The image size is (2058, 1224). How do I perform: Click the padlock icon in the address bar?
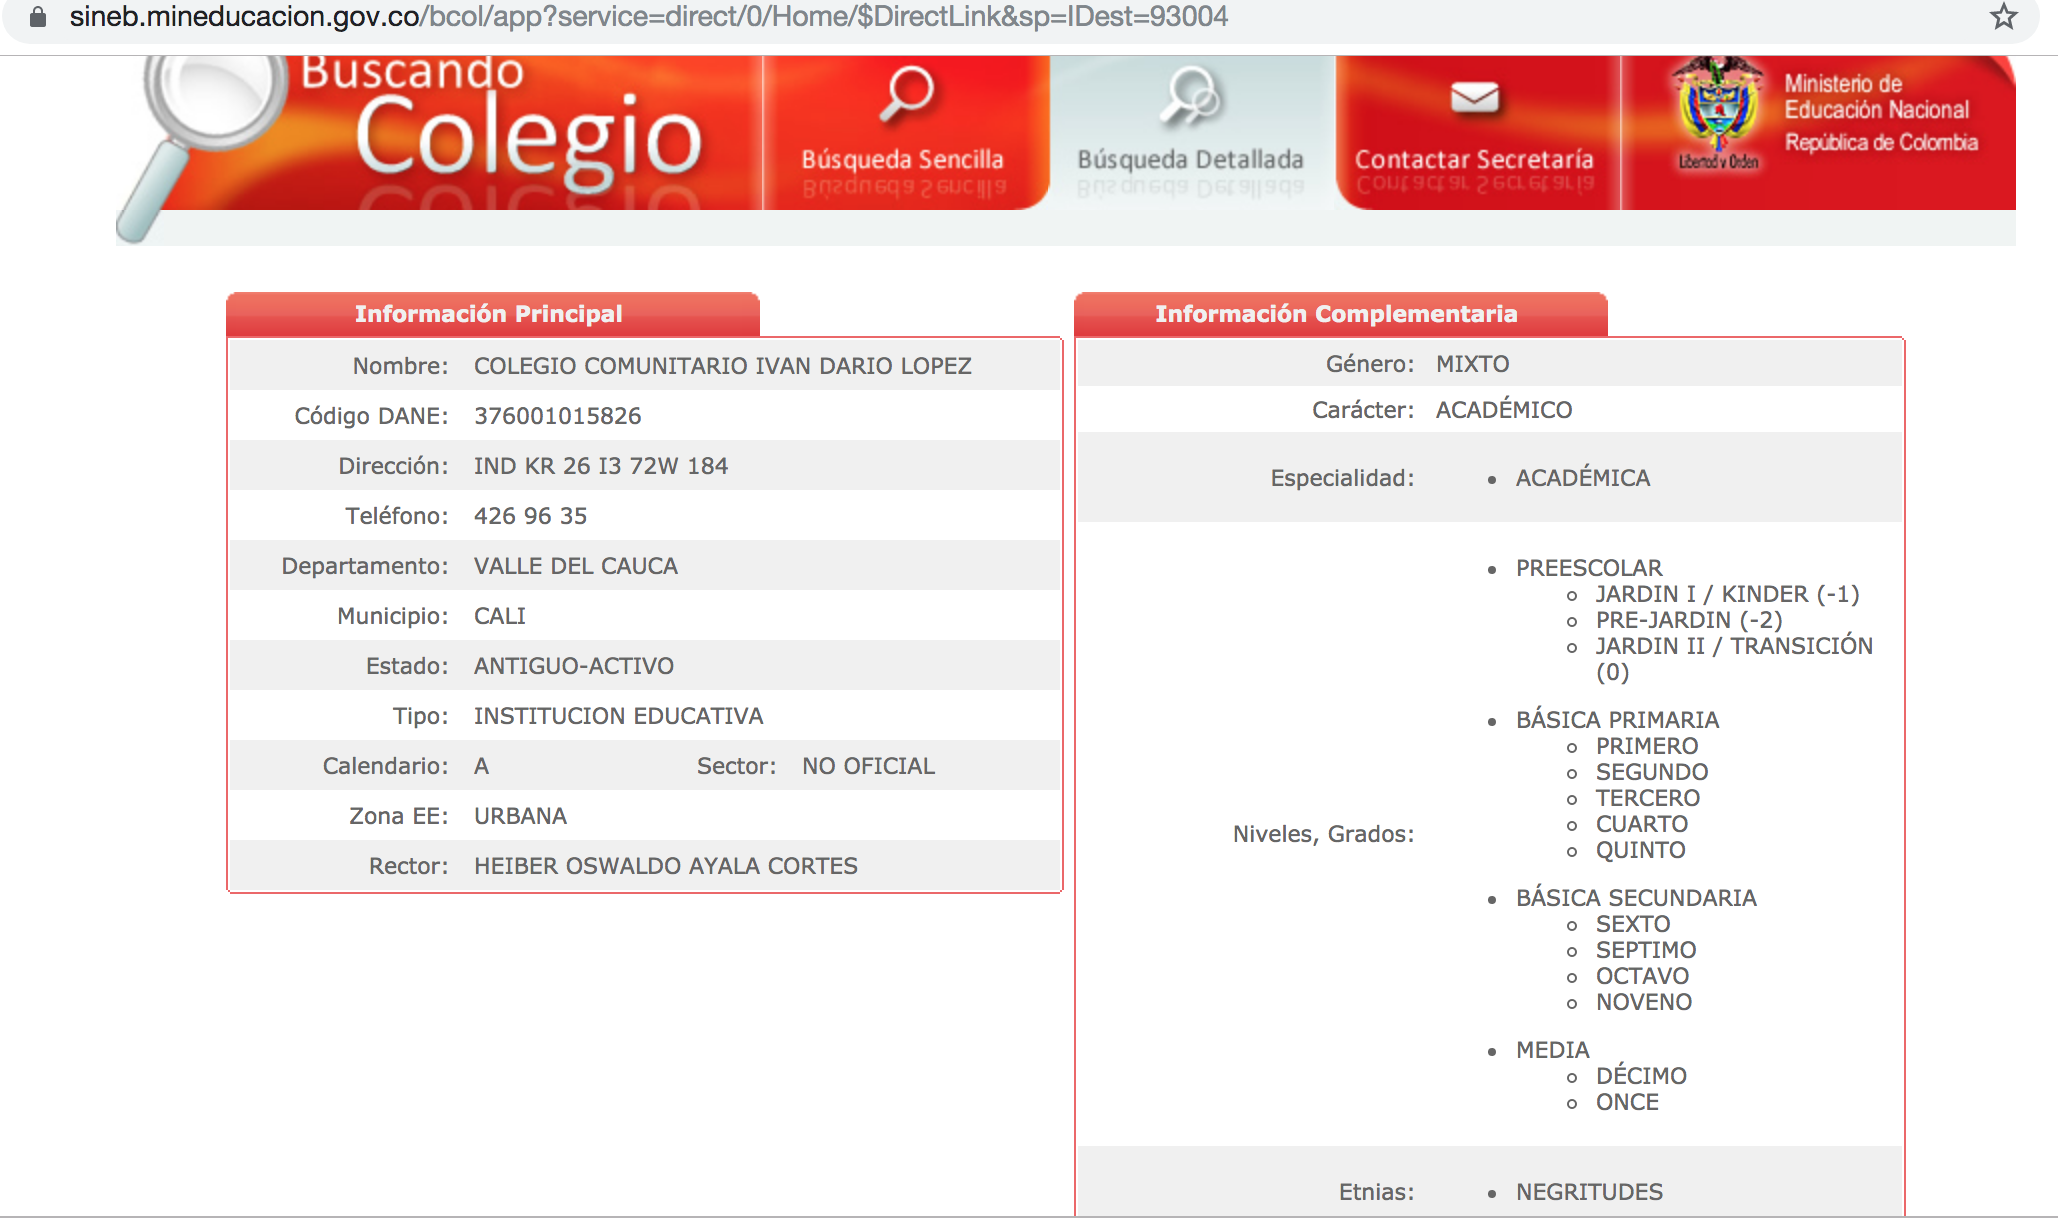[x=38, y=16]
